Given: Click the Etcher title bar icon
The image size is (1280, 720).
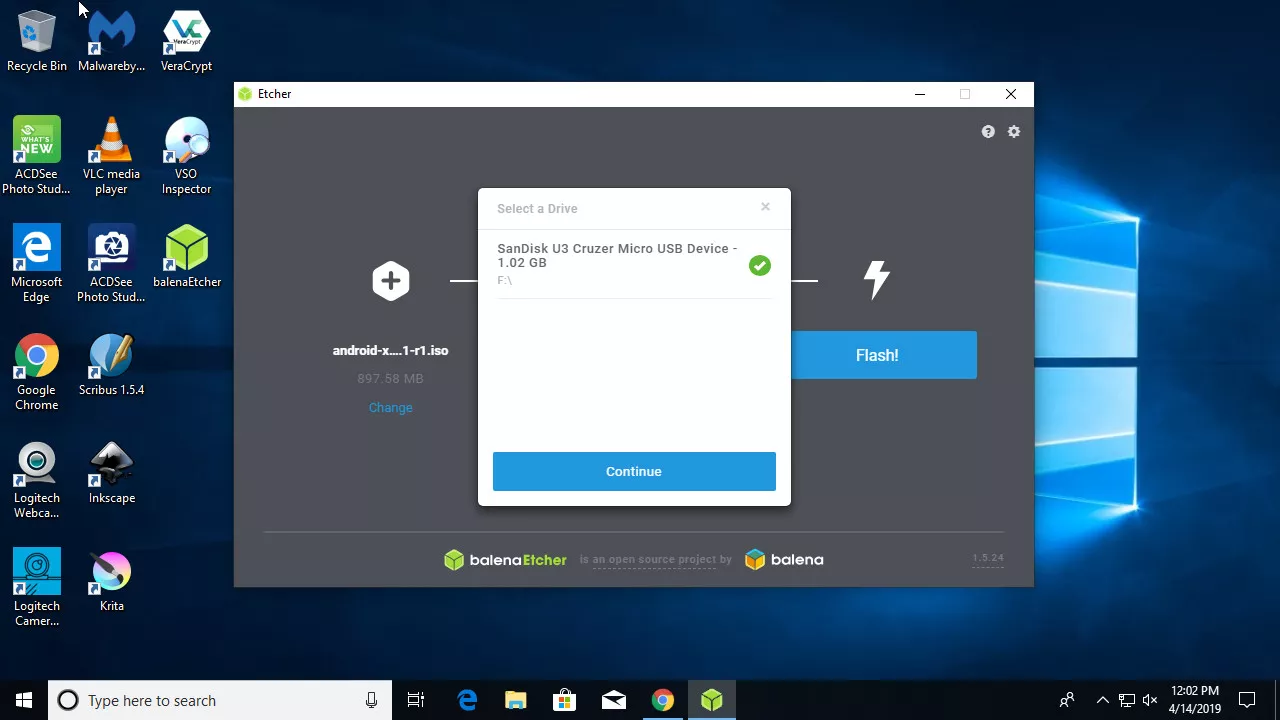Looking at the screenshot, I should (x=245, y=94).
